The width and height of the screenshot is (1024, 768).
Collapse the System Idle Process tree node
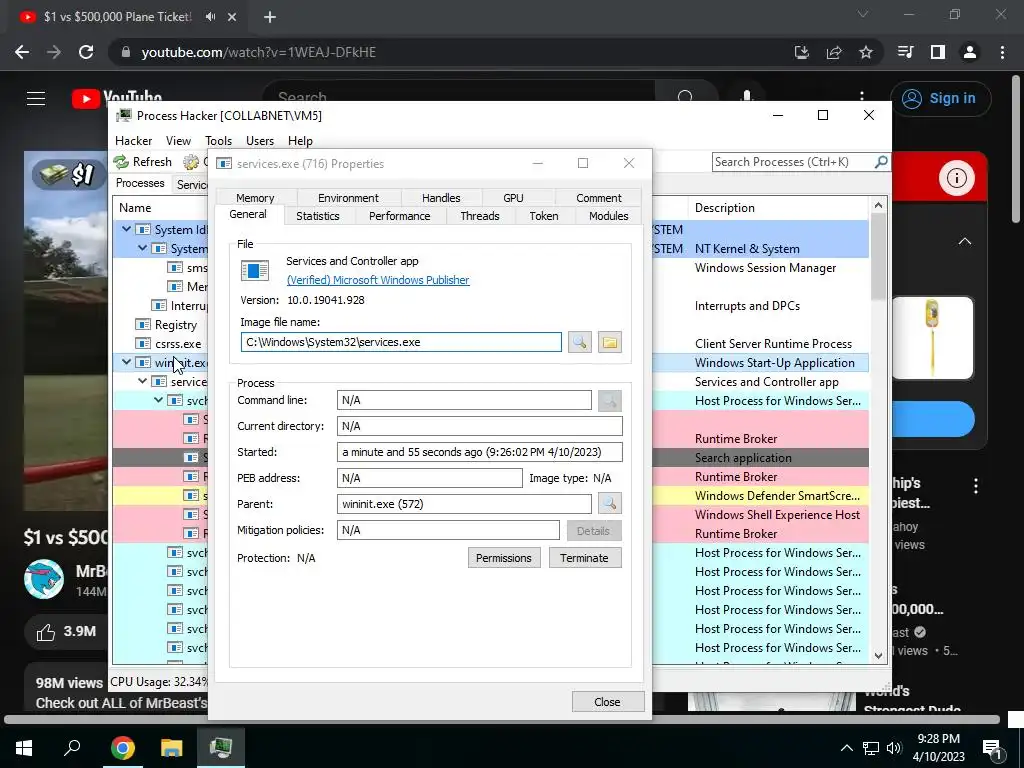pos(126,229)
